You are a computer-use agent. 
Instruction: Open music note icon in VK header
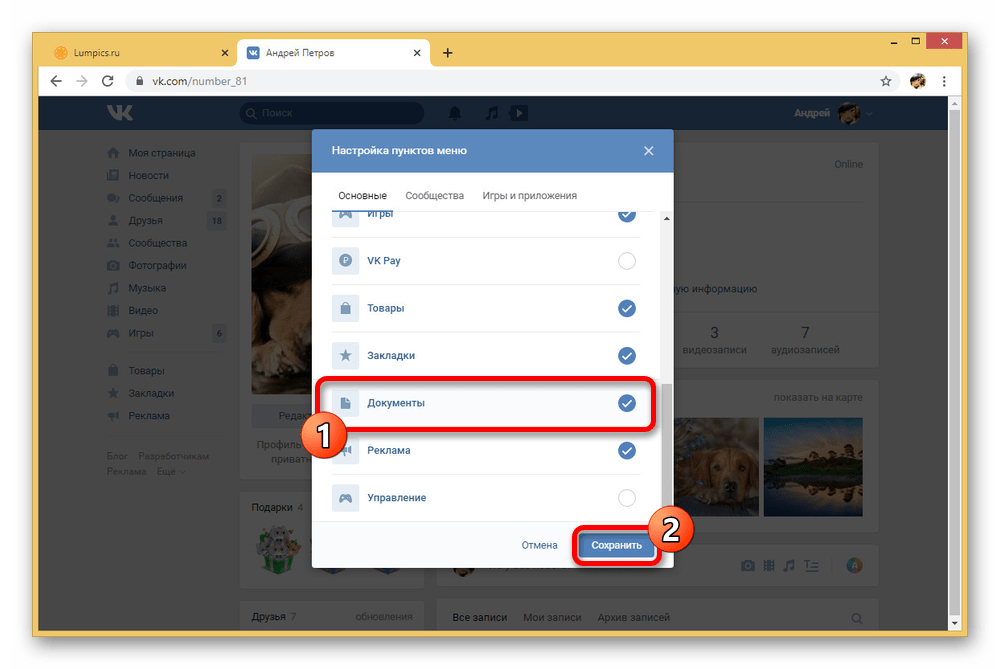492,114
